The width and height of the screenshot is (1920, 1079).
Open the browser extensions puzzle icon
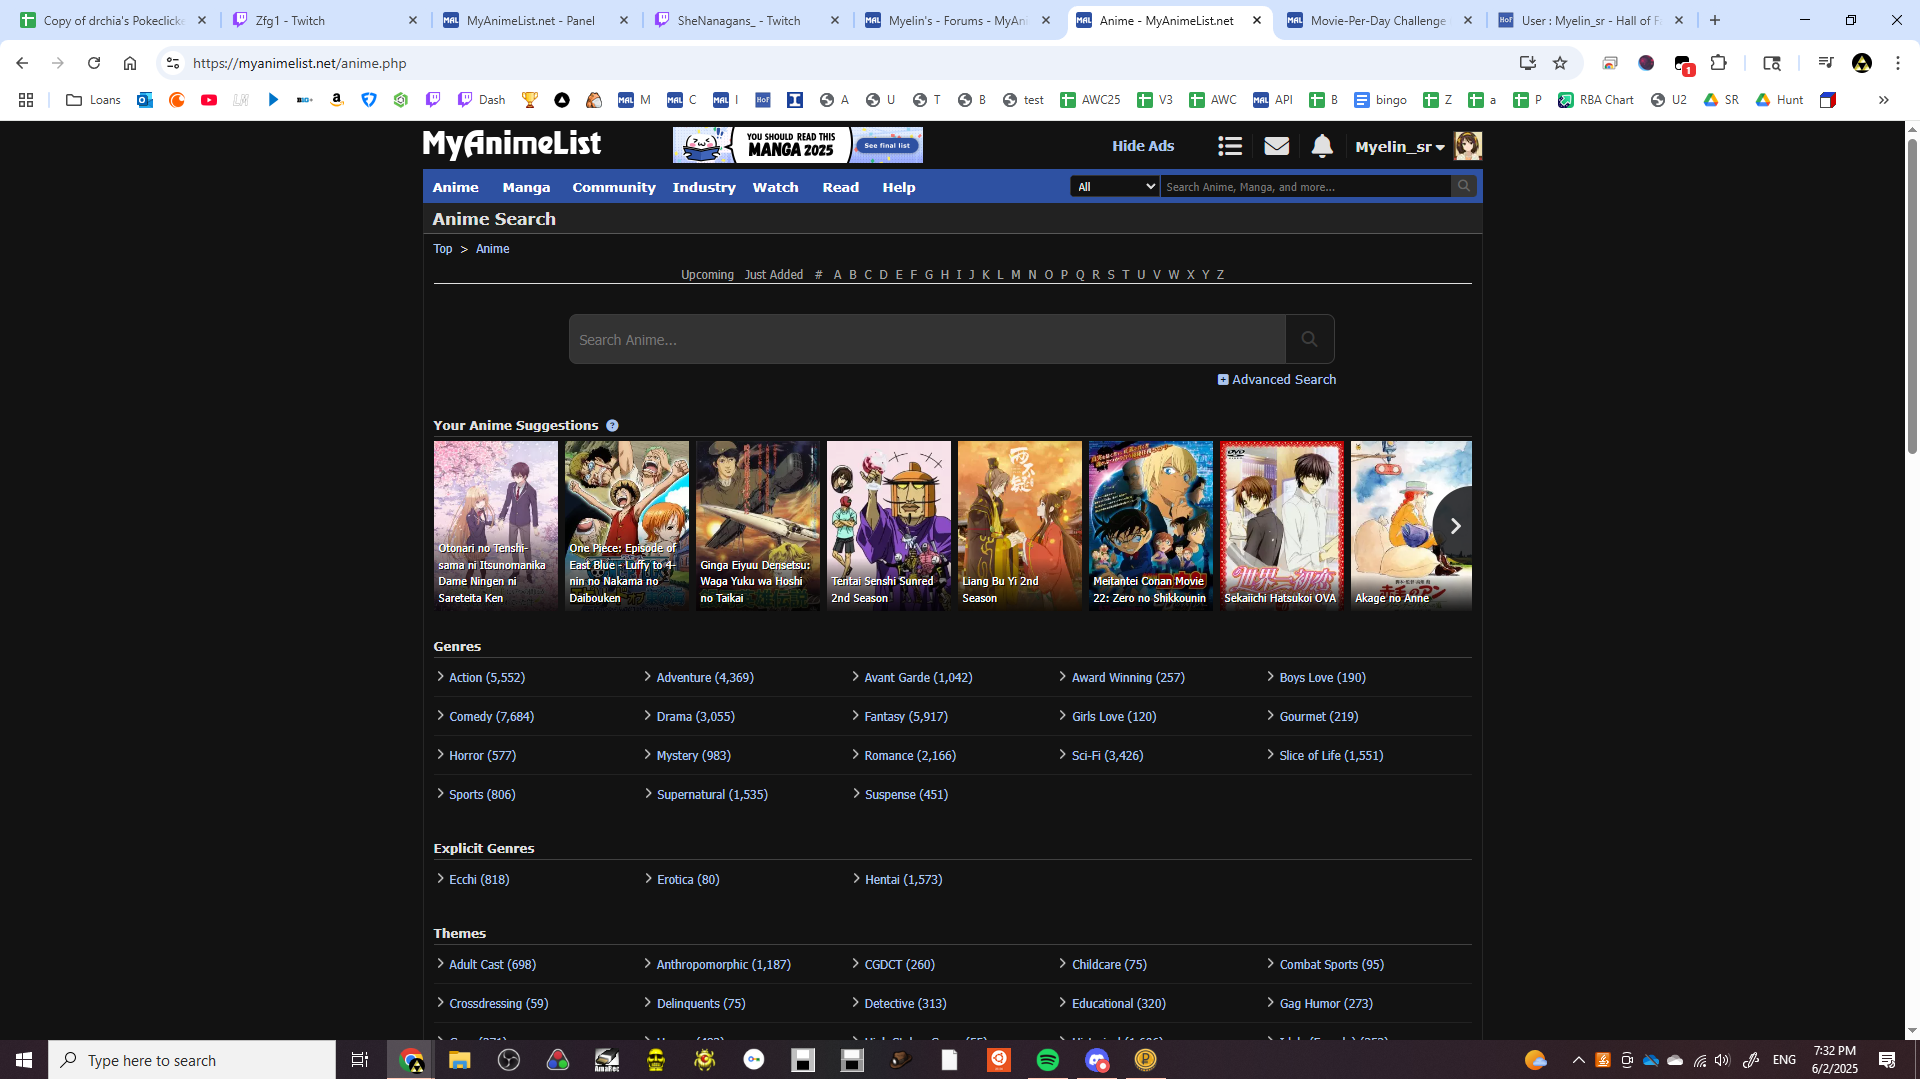1718,63
